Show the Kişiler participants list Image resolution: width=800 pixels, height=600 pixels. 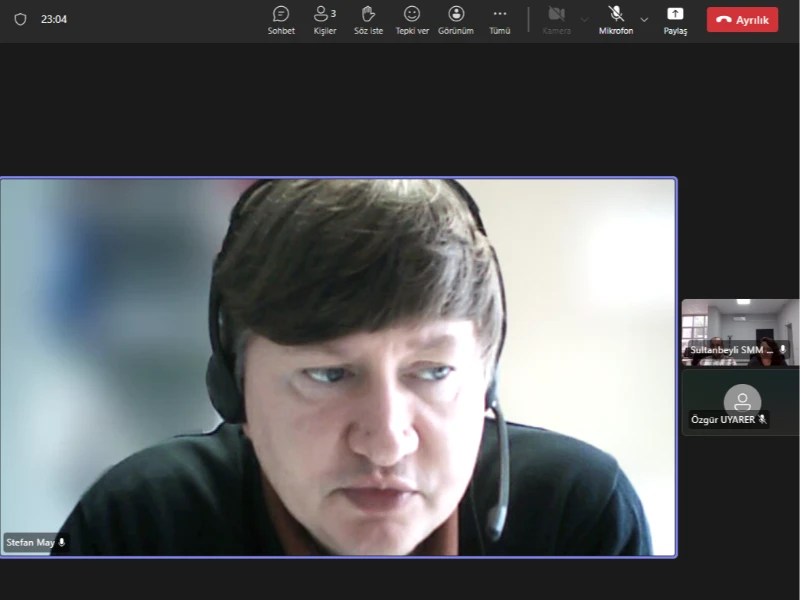pyautogui.click(x=324, y=19)
